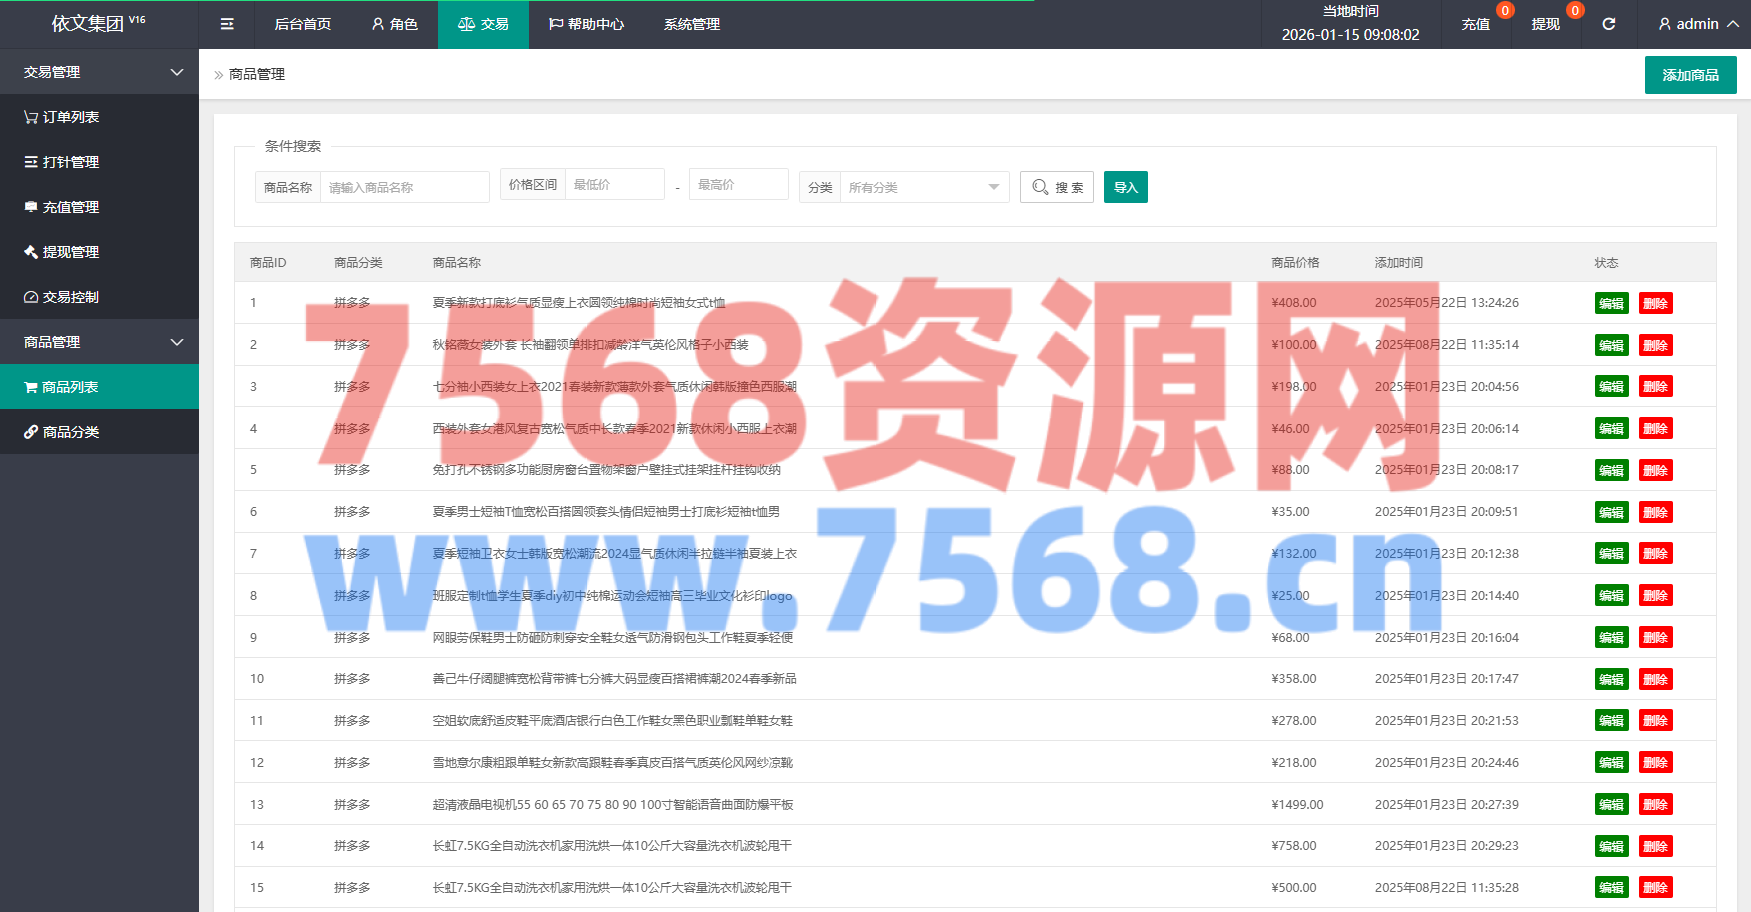Collapse the 商品管理 sidebar group

coord(99,342)
